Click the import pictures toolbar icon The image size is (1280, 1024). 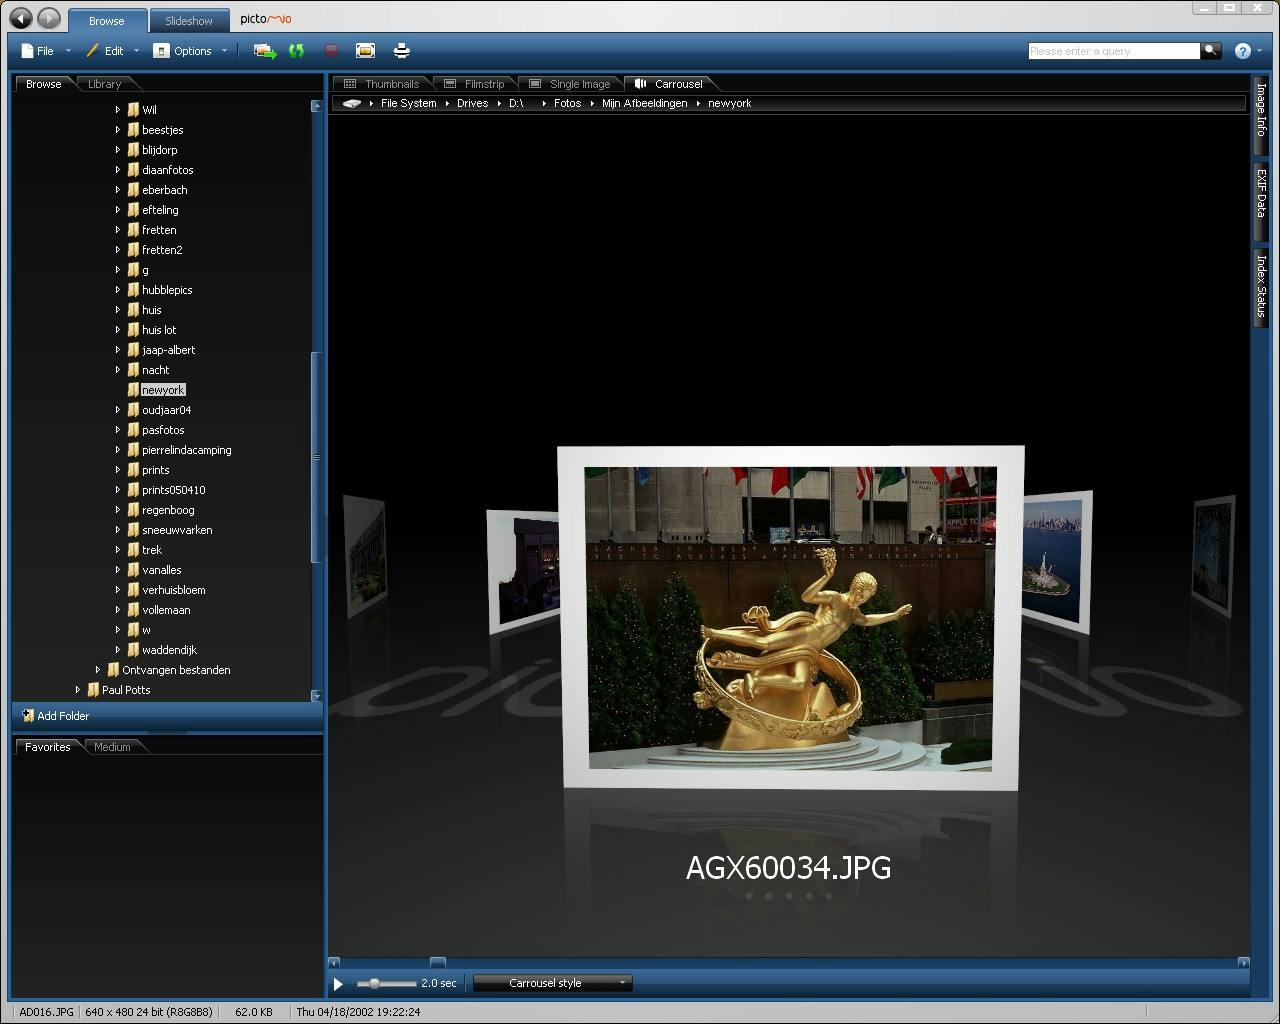pyautogui.click(x=265, y=51)
